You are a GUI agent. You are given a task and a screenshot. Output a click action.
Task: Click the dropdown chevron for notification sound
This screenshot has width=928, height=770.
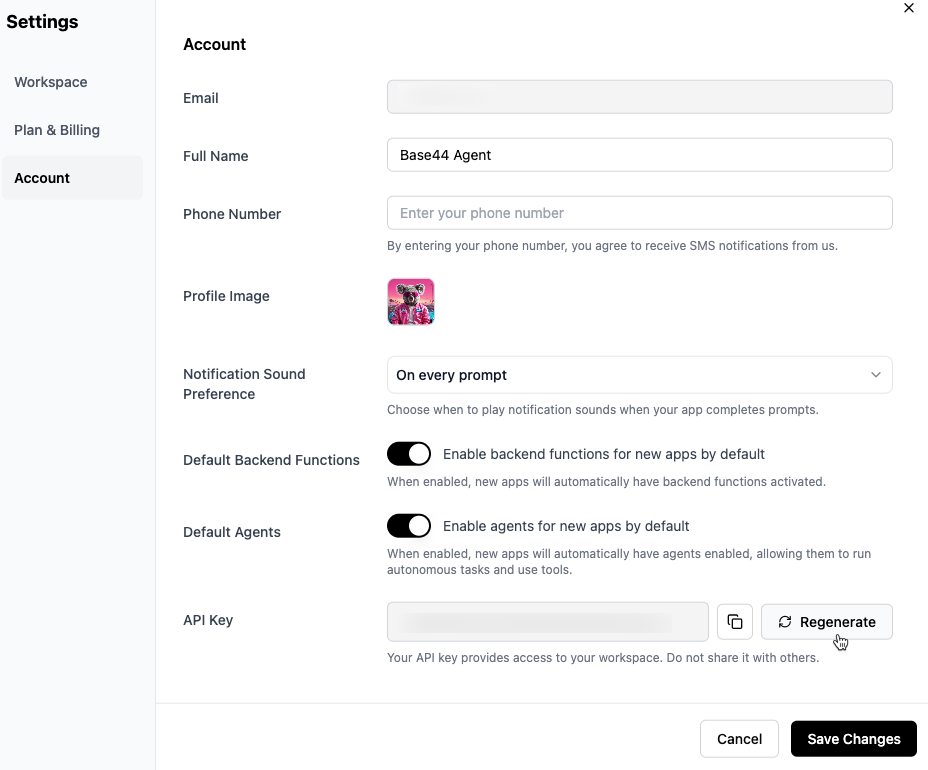point(876,374)
